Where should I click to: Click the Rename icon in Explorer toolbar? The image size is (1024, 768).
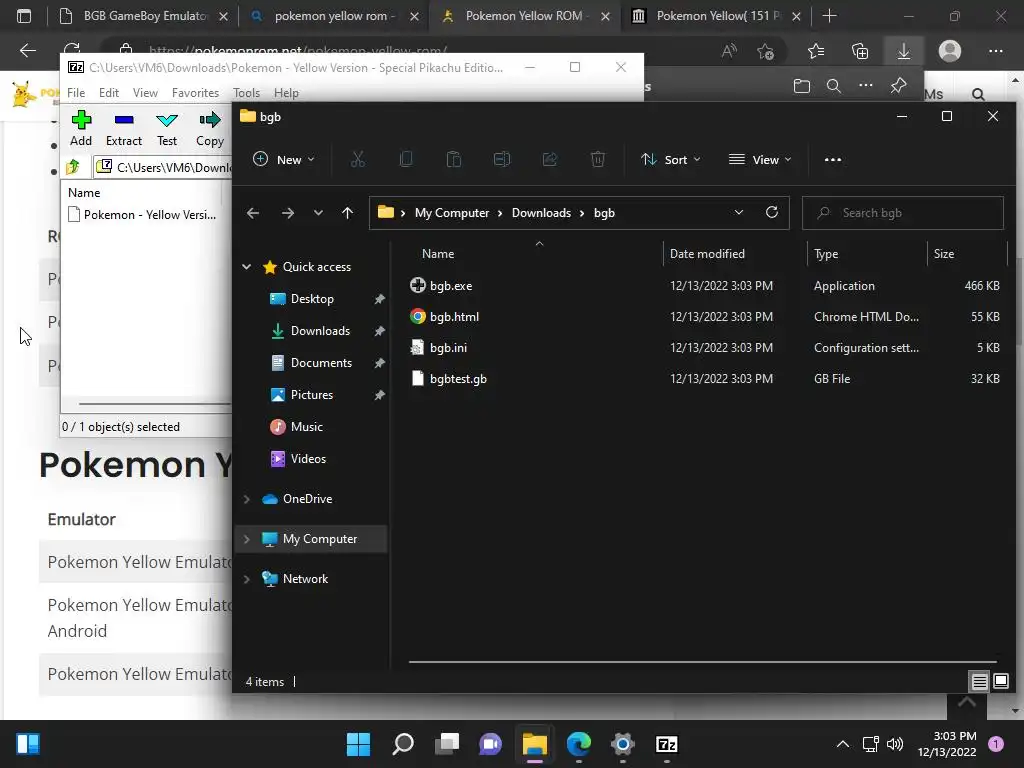tap(502, 159)
